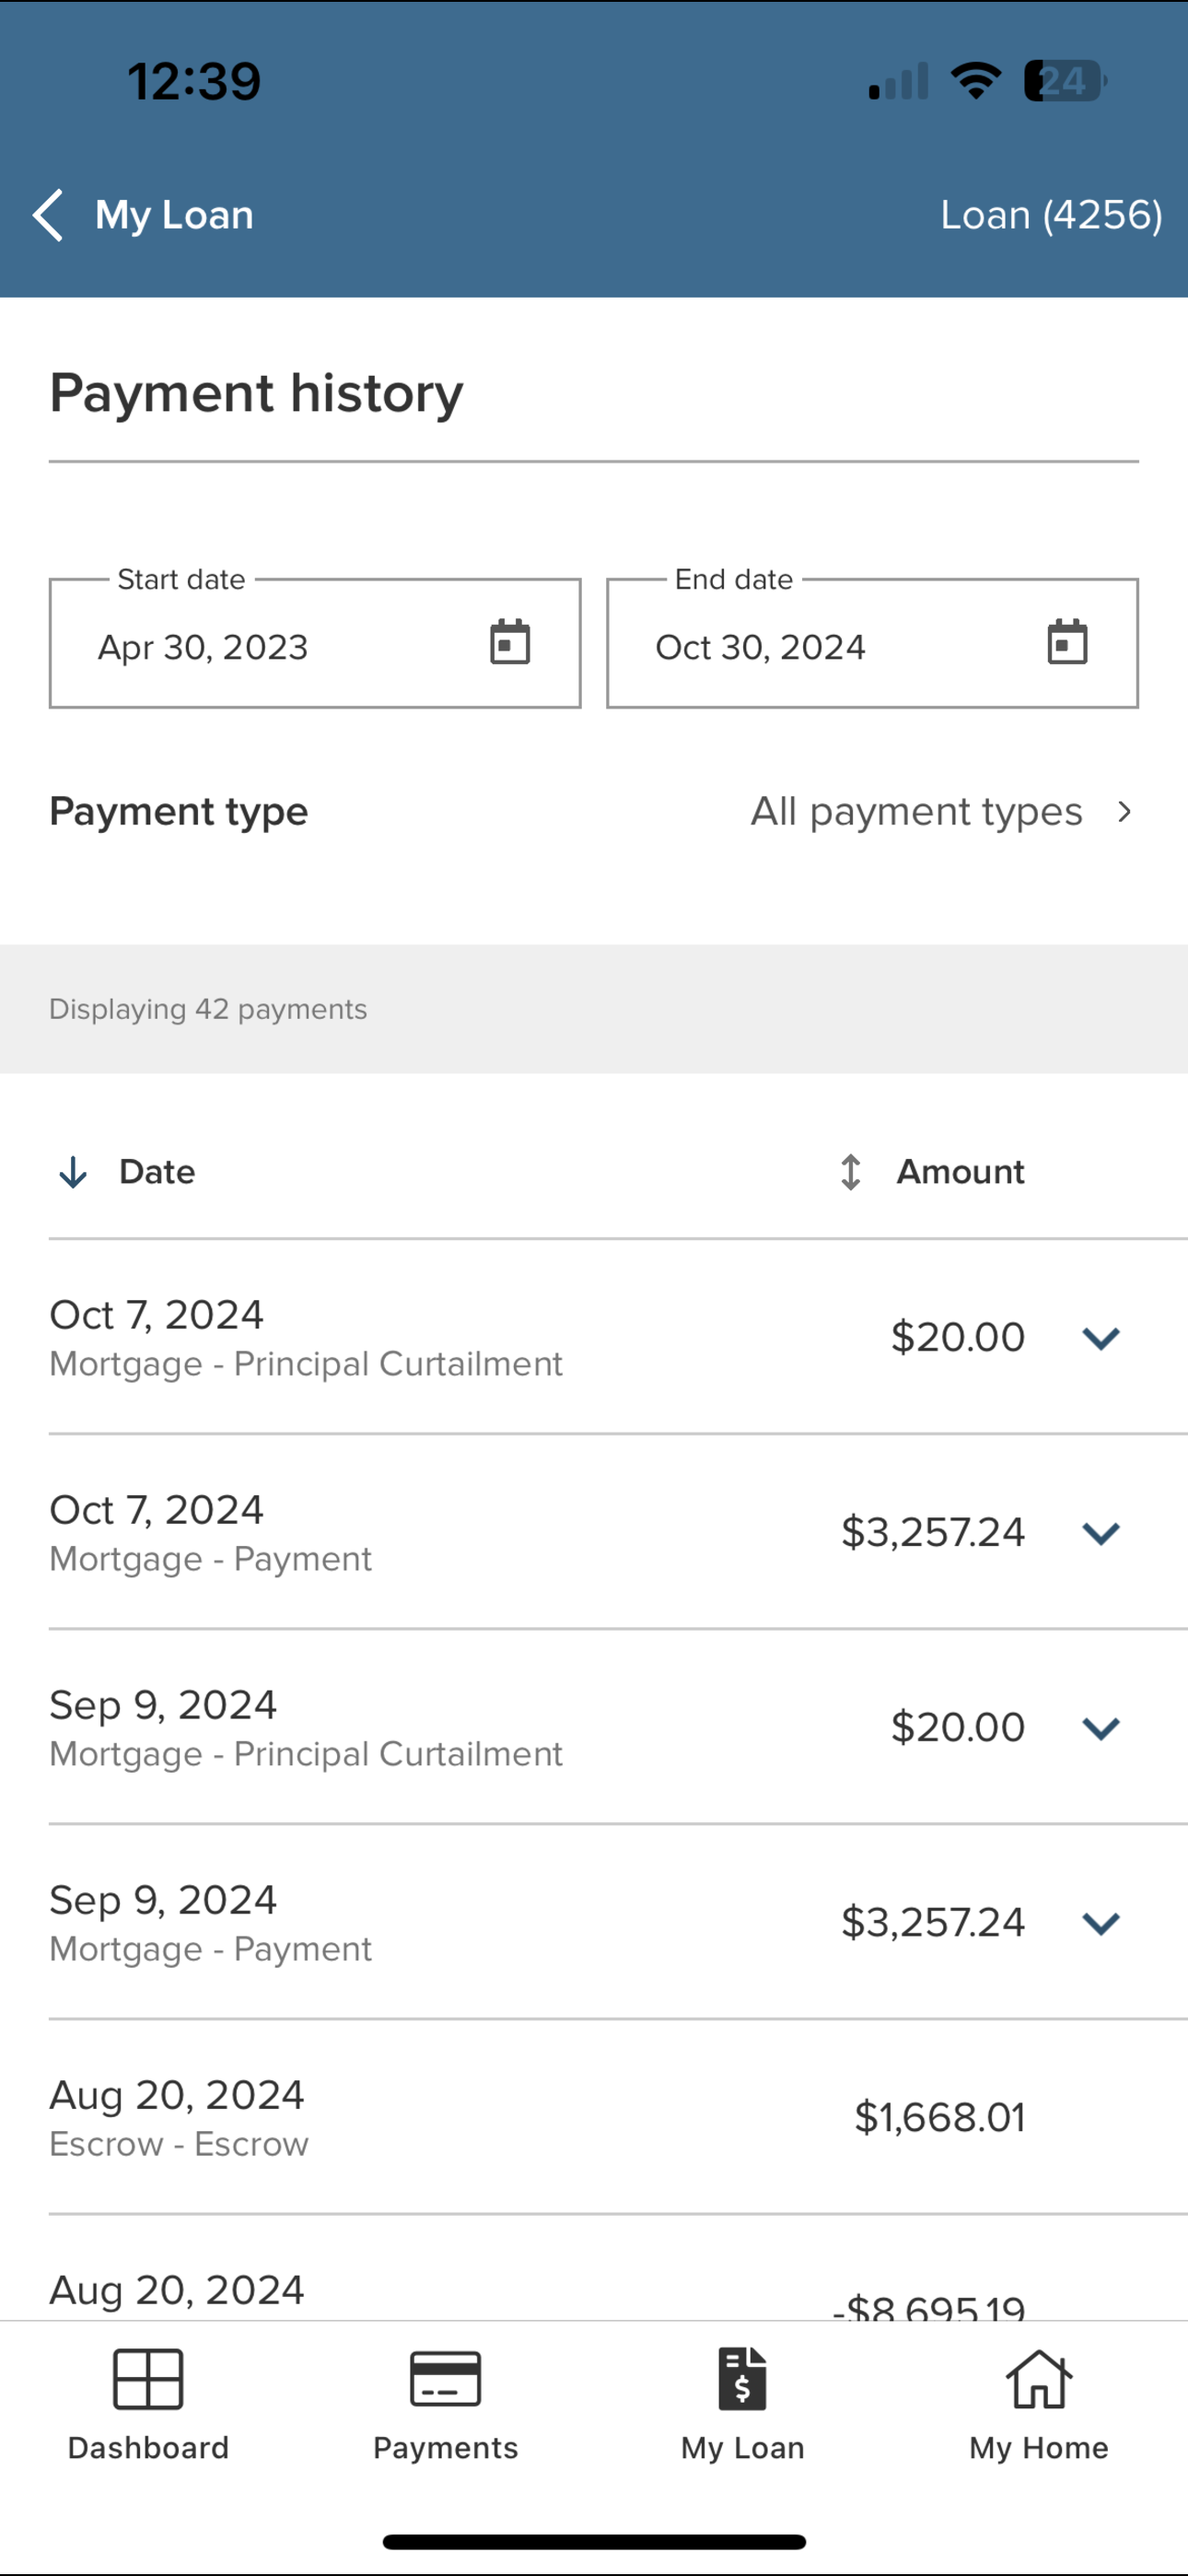Open All payment types selector
The image size is (1188, 2576).
click(x=942, y=811)
